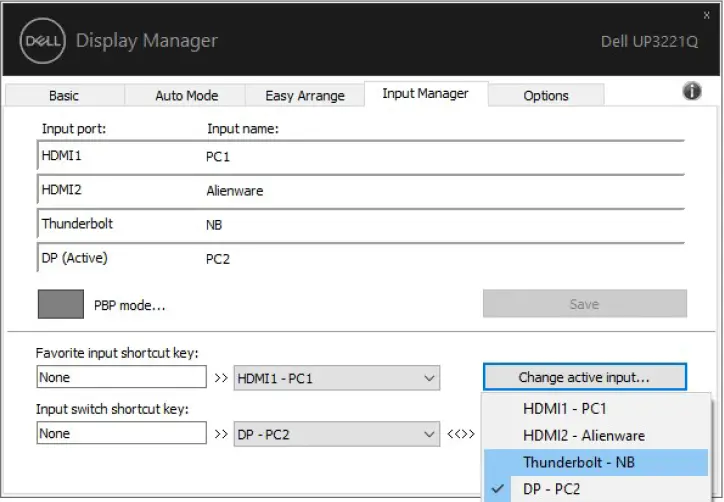The height and width of the screenshot is (502, 724).
Task: Select Thunderbolt - NB in the popup menu
Action: point(596,462)
